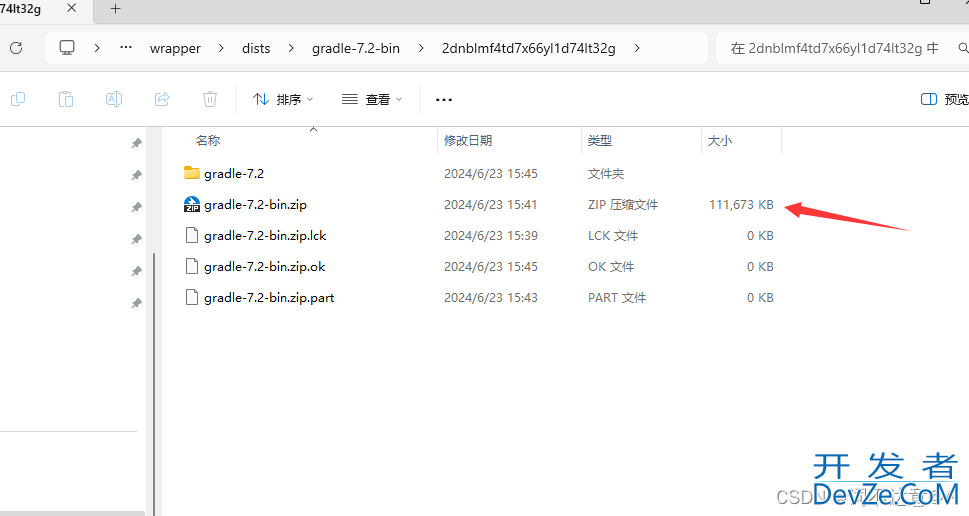Select the 2dnblmf4td7x66yl1d74lt32g breadcrumb
Viewport: 969px width, 516px height.
(x=528, y=48)
